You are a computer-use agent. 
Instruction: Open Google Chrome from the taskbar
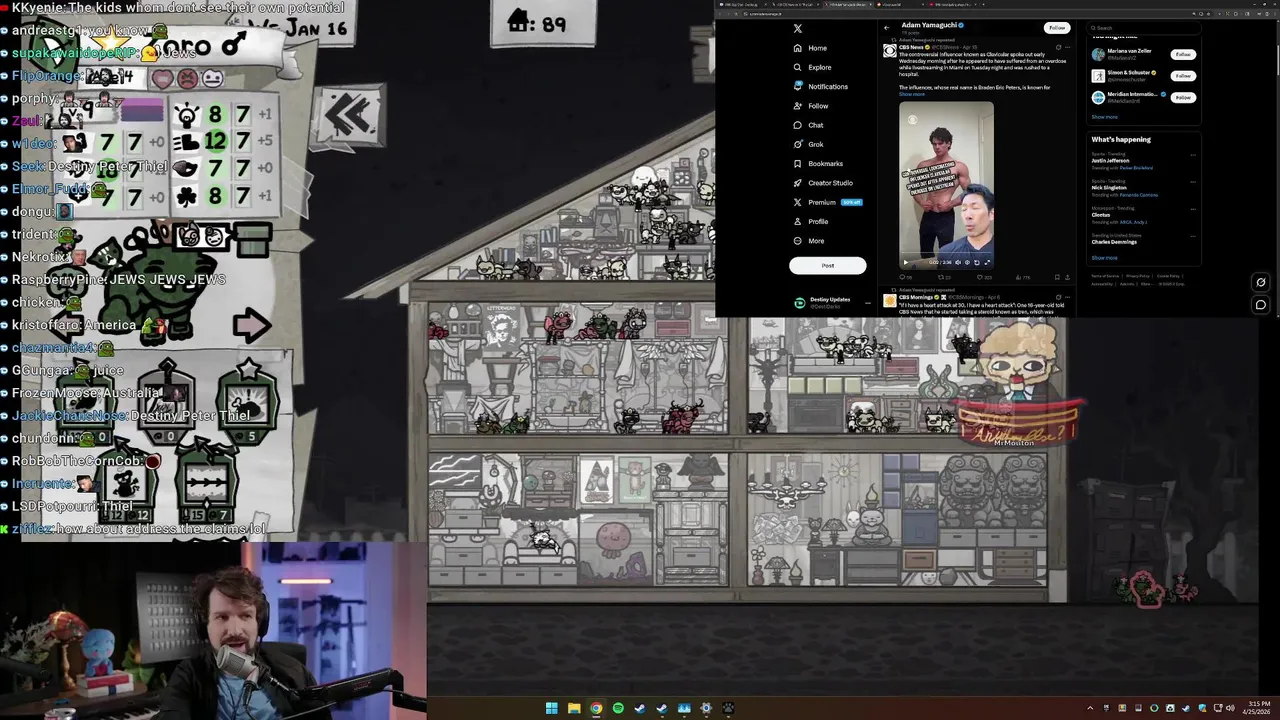pos(596,708)
